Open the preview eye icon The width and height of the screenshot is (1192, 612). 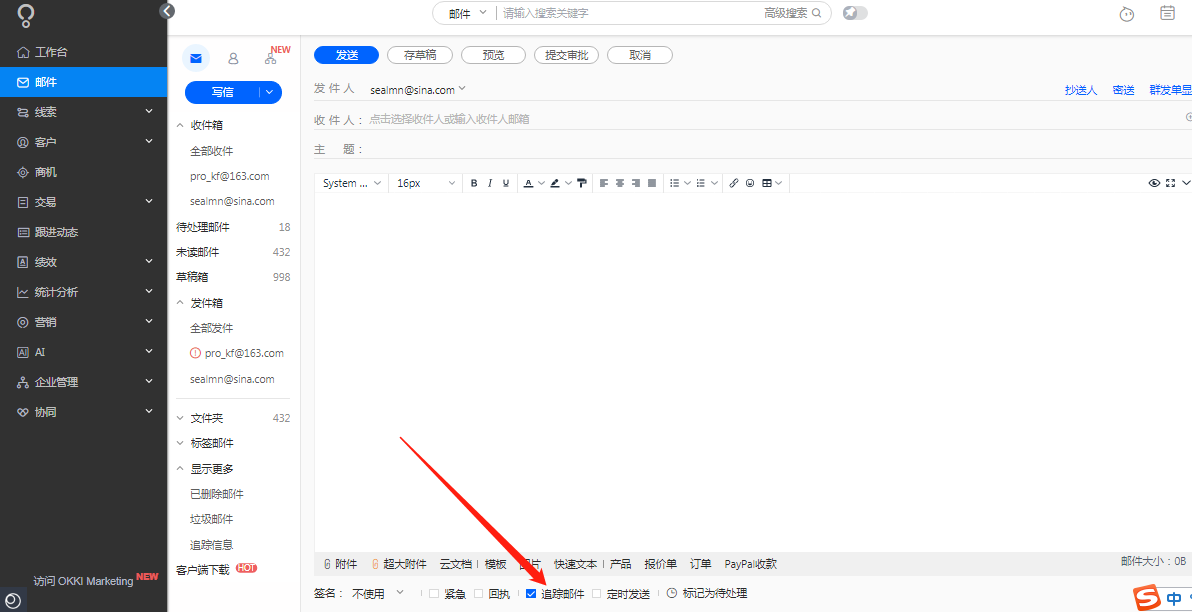1154,182
